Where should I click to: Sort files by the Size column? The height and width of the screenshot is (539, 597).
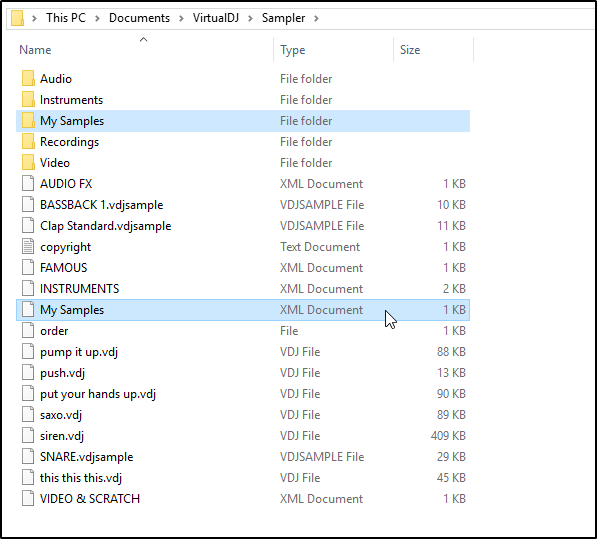click(x=434, y=49)
